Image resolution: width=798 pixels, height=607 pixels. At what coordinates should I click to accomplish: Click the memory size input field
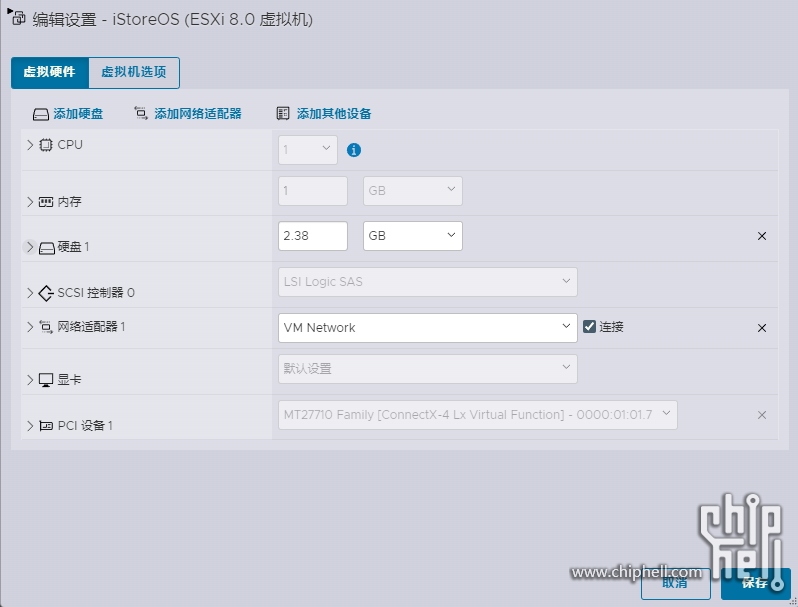point(313,191)
